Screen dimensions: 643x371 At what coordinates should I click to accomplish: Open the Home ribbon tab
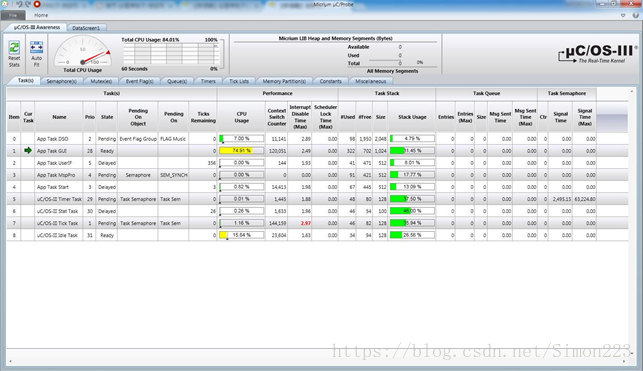pyautogui.click(x=41, y=15)
